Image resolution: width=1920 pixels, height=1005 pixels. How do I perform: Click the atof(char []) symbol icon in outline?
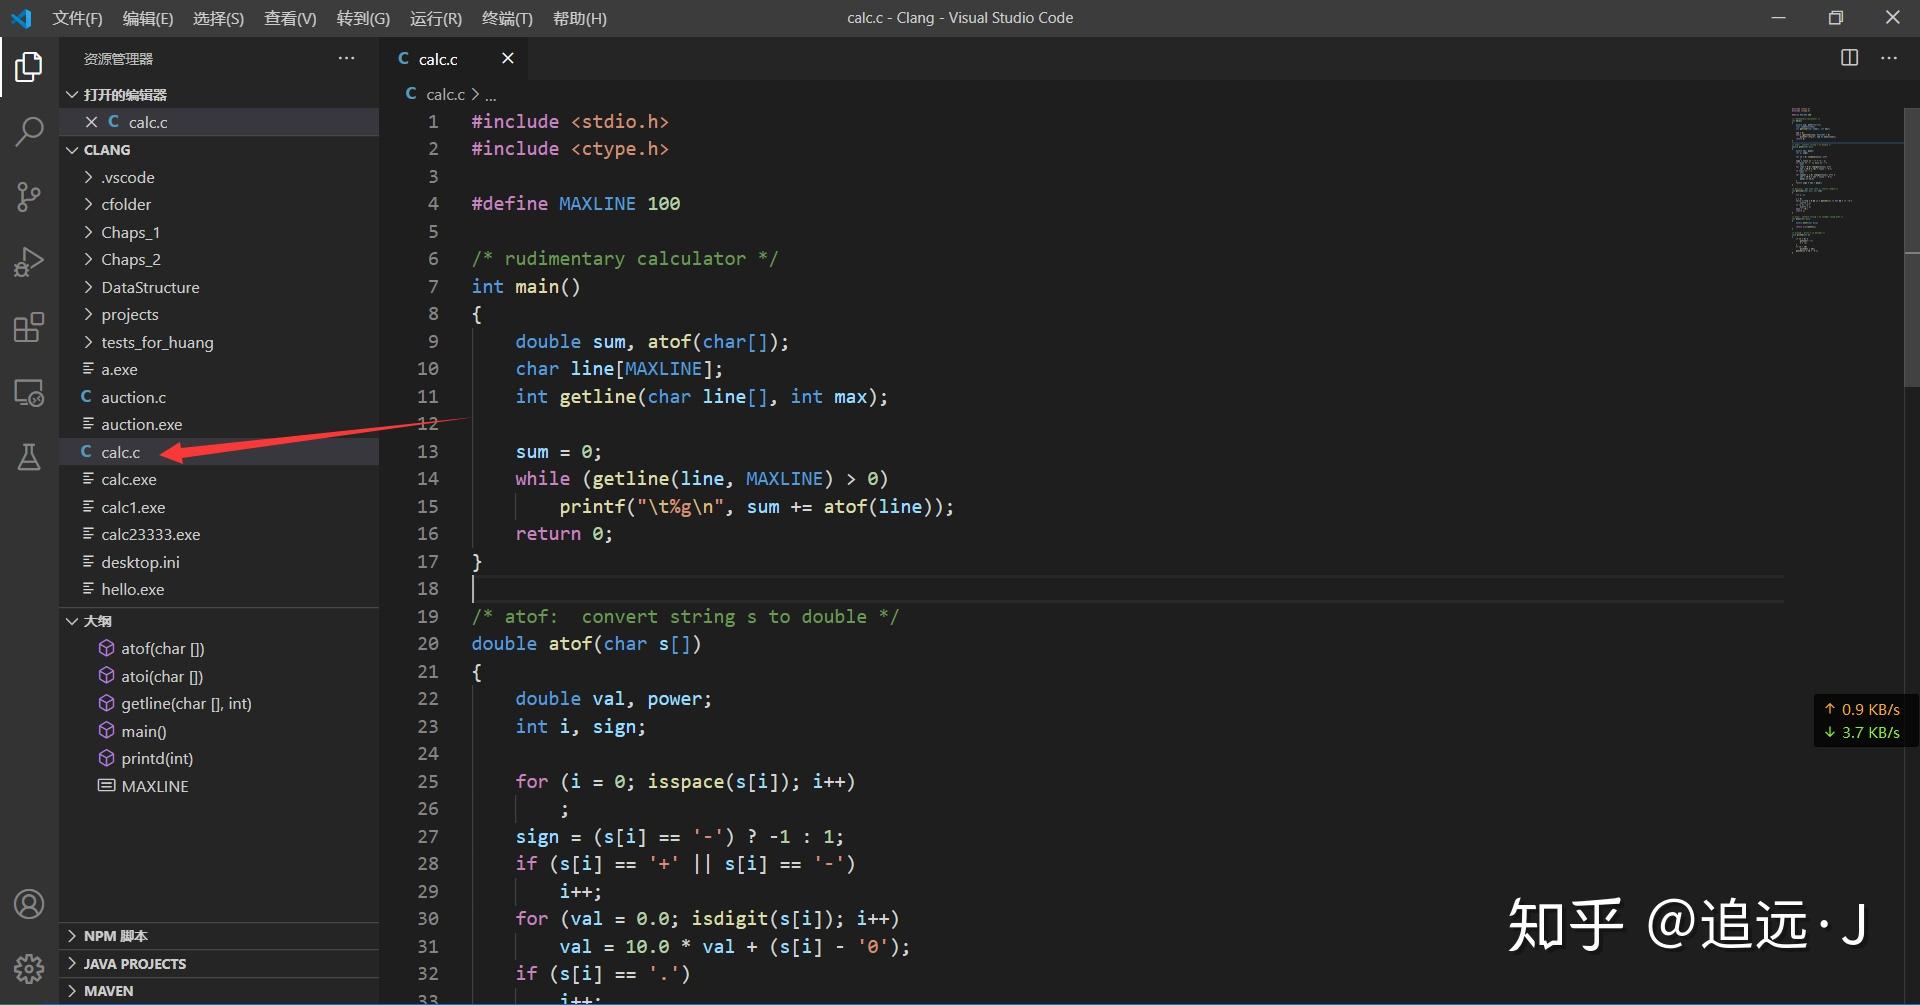click(x=107, y=648)
